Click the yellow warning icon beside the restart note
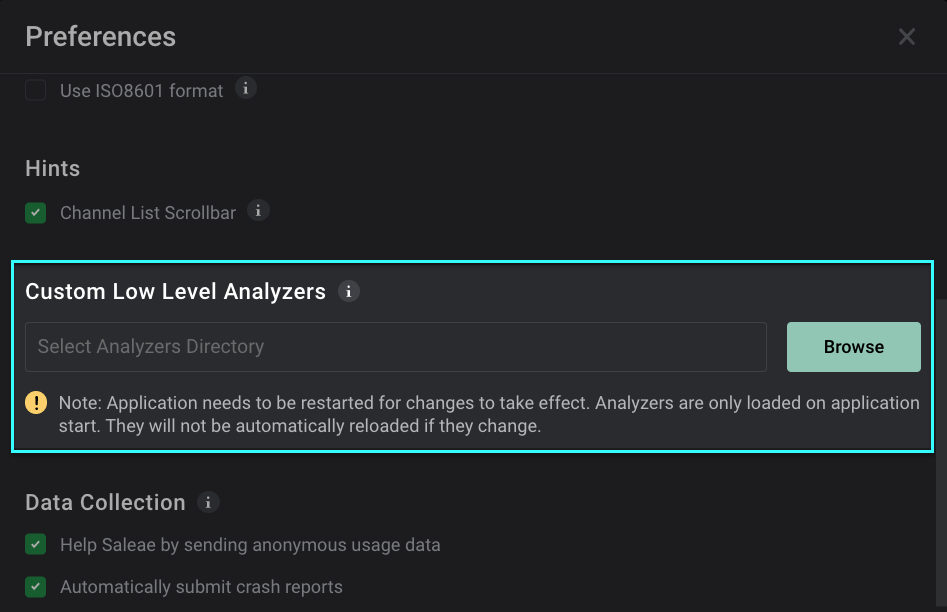The height and width of the screenshot is (612, 947). (x=36, y=402)
